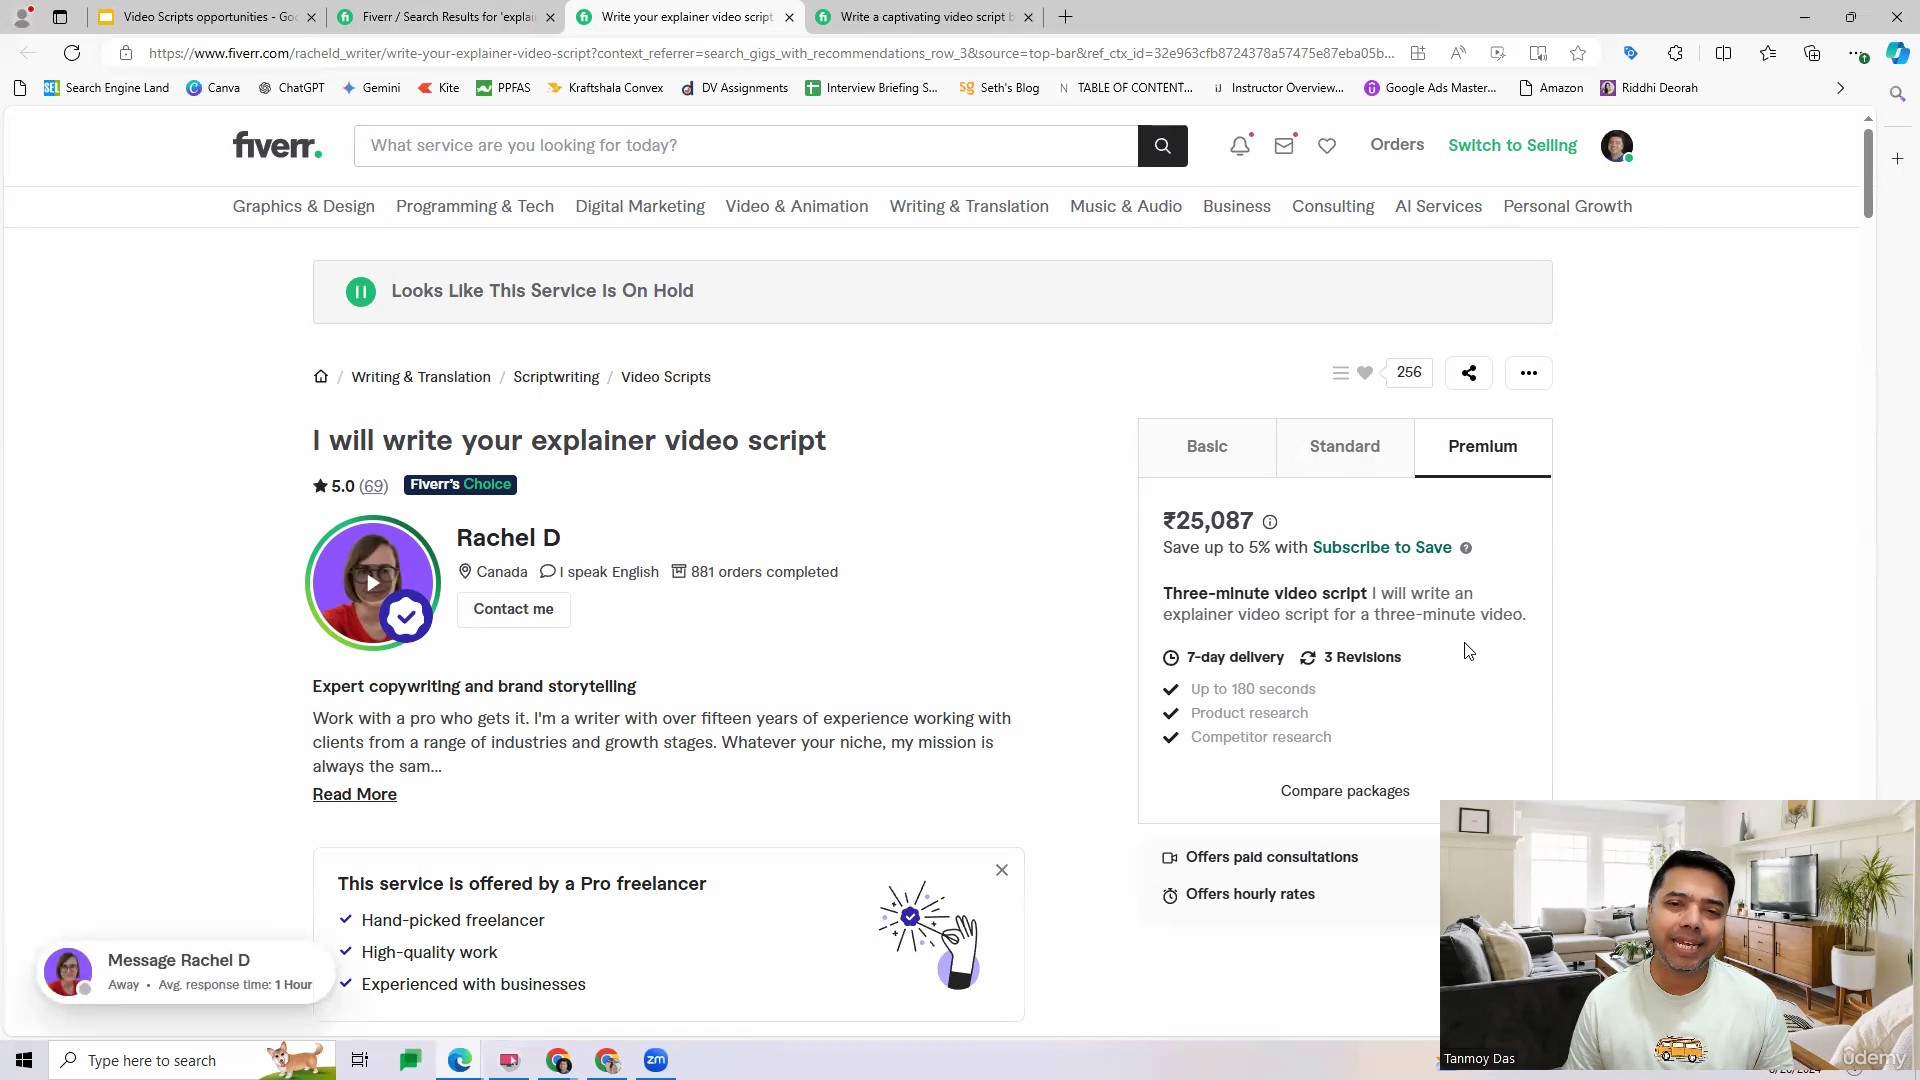Image resolution: width=1920 pixels, height=1080 pixels.
Task: Click Subscribe to Save link
Action: point(1382,548)
